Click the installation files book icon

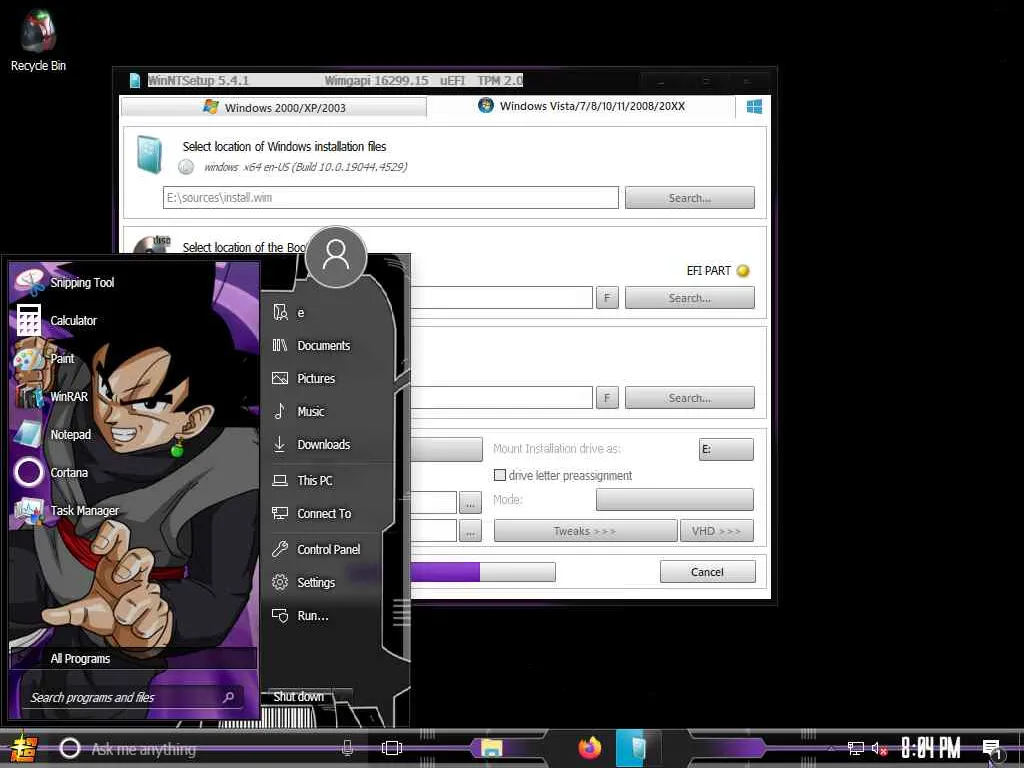click(x=150, y=155)
